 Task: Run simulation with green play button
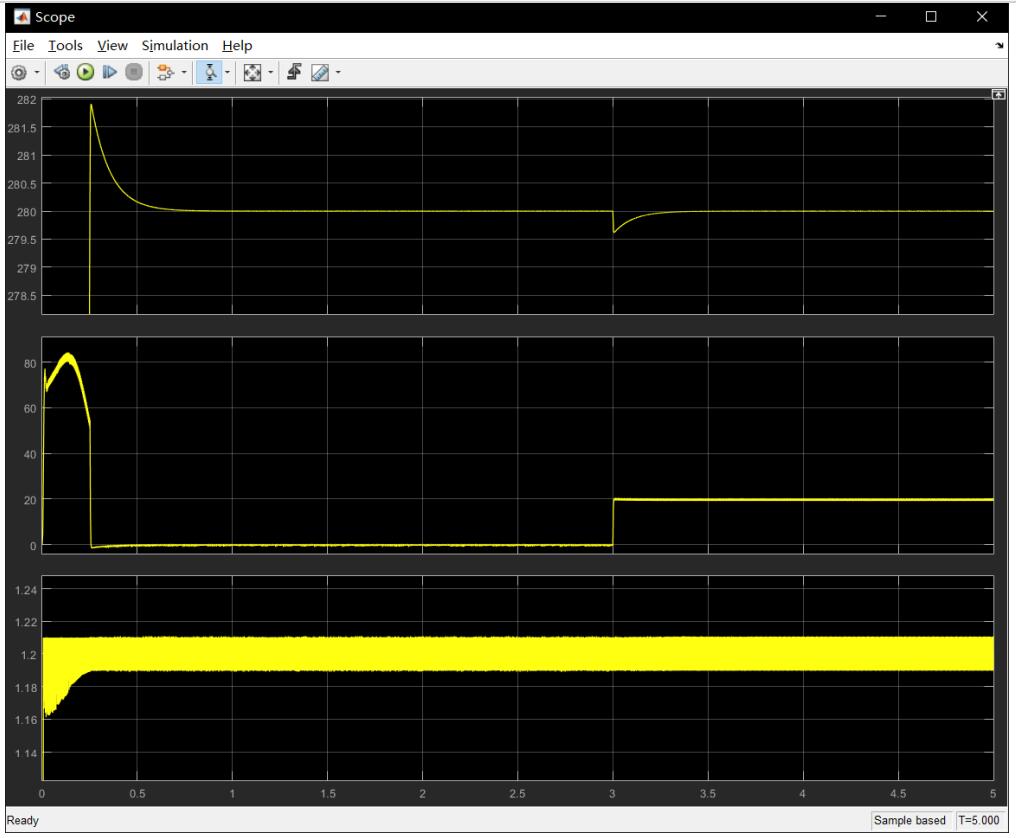tap(86, 72)
